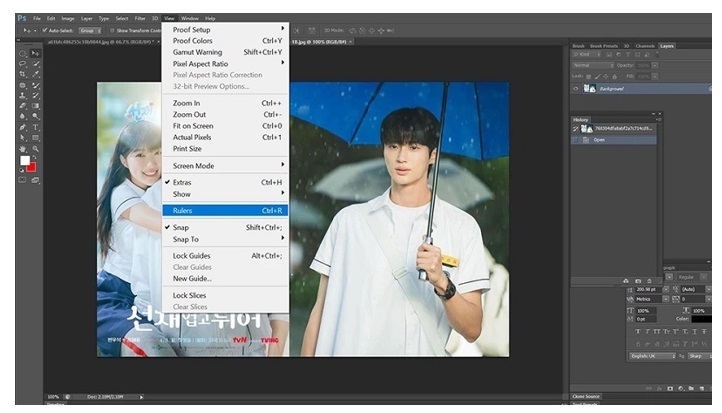This screenshot has height=413, width=722.
Task: Click the Photoshop Ps logo icon
Action: point(21,18)
